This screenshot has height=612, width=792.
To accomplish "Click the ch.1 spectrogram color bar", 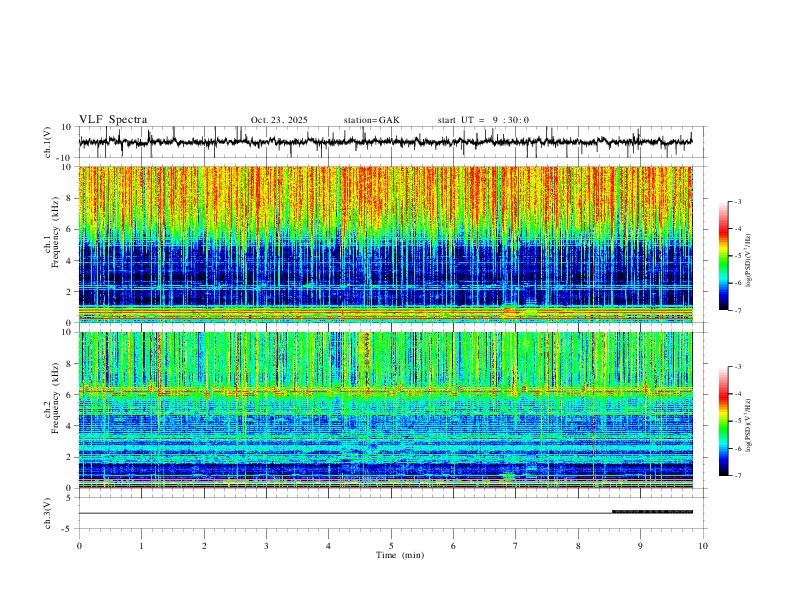I will click(x=723, y=256).
